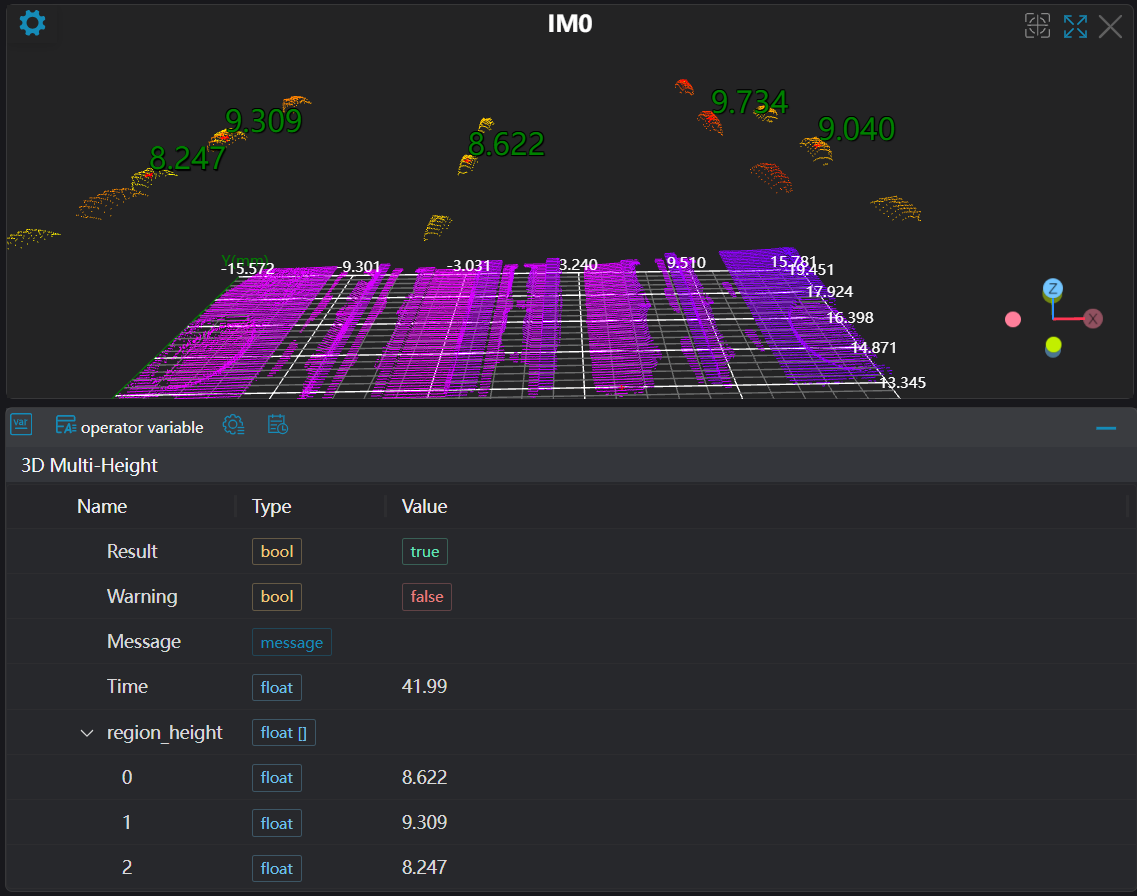Click the yellow-green Y axis dot
Image resolution: width=1137 pixels, height=896 pixels.
pyautogui.click(x=1053, y=346)
